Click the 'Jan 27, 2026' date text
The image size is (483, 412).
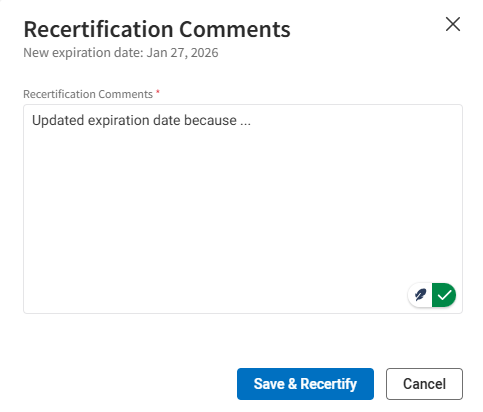[182, 53]
